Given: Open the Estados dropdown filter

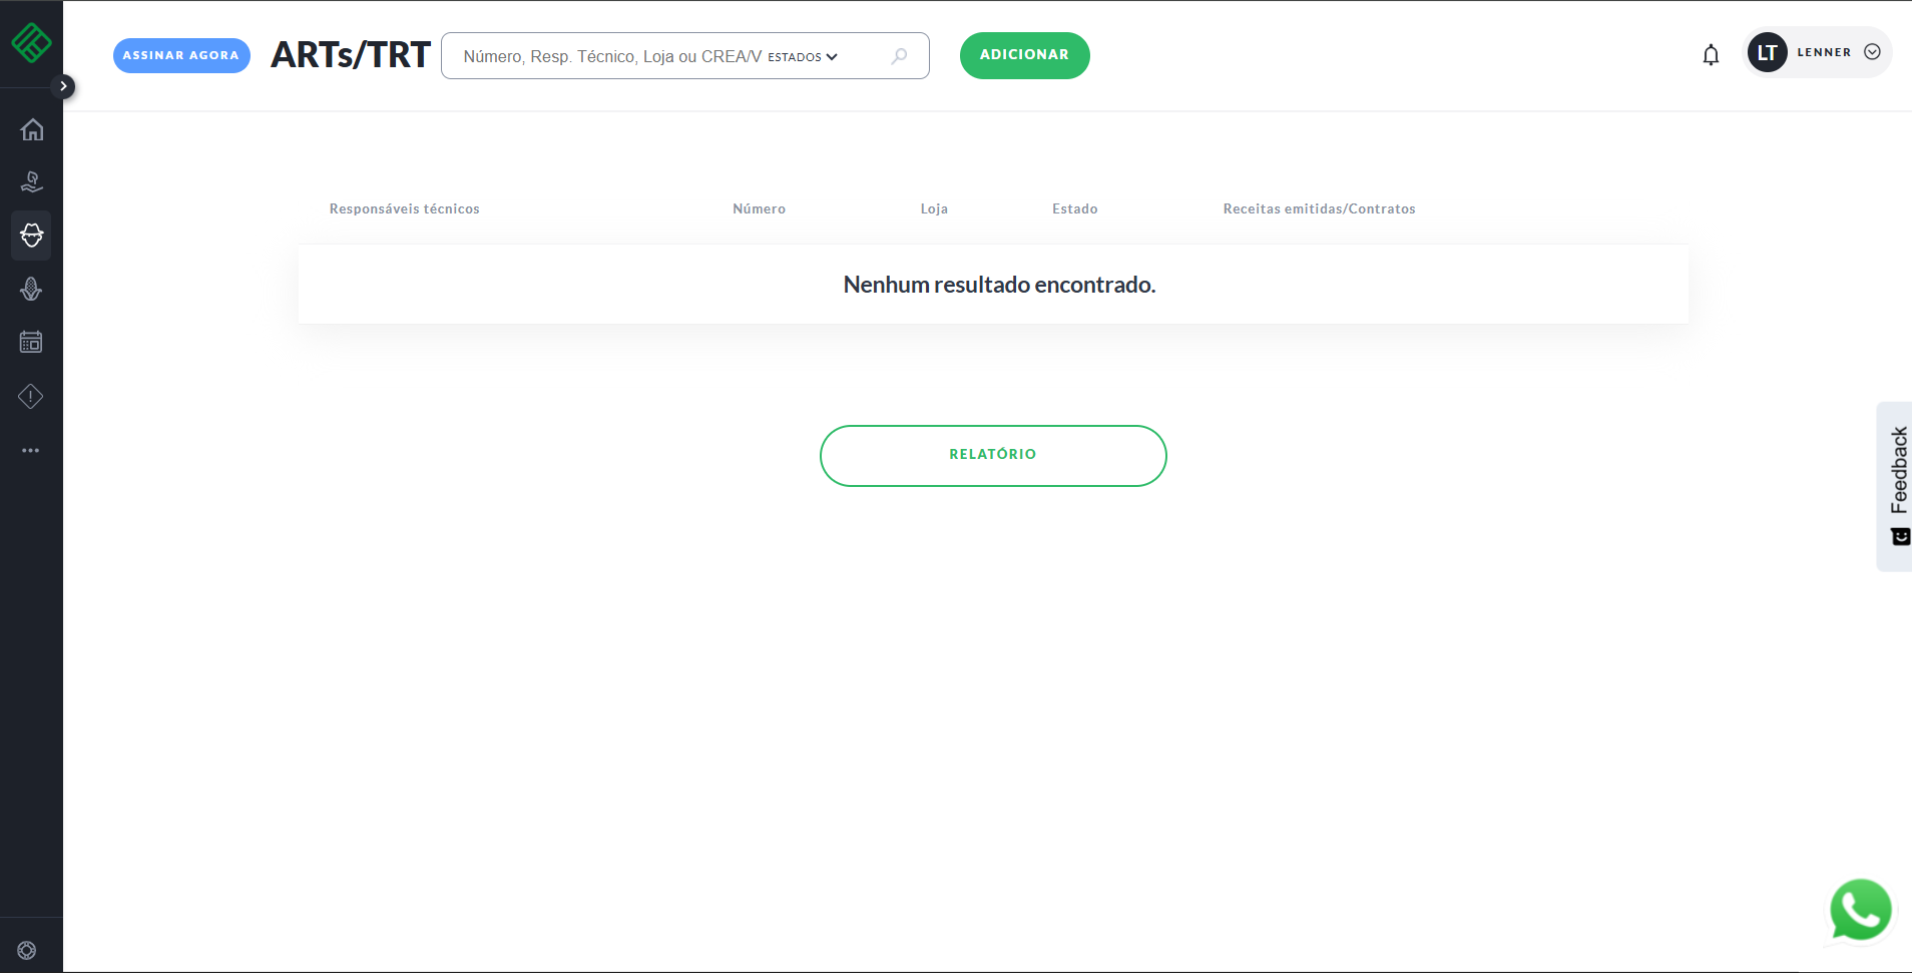Looking at the screenshot, I should (802, 57).
